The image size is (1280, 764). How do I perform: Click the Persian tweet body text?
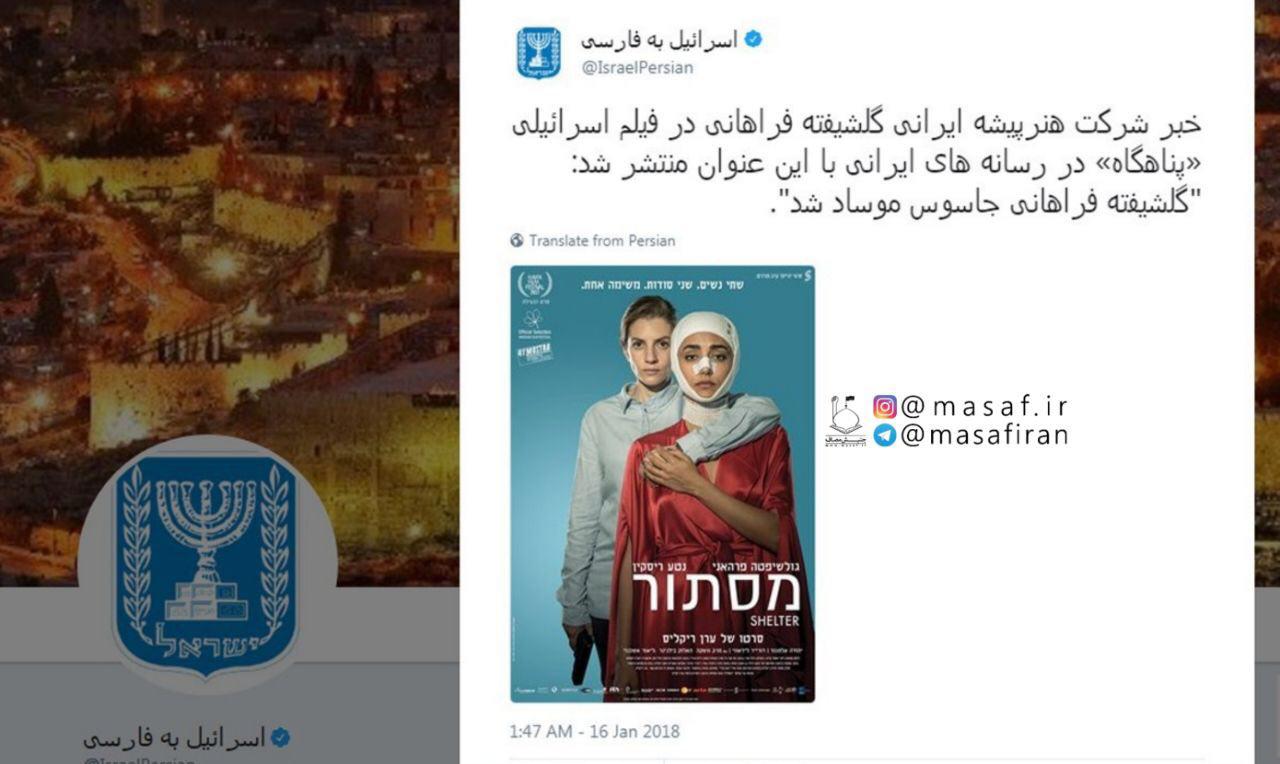click(855, 165)
